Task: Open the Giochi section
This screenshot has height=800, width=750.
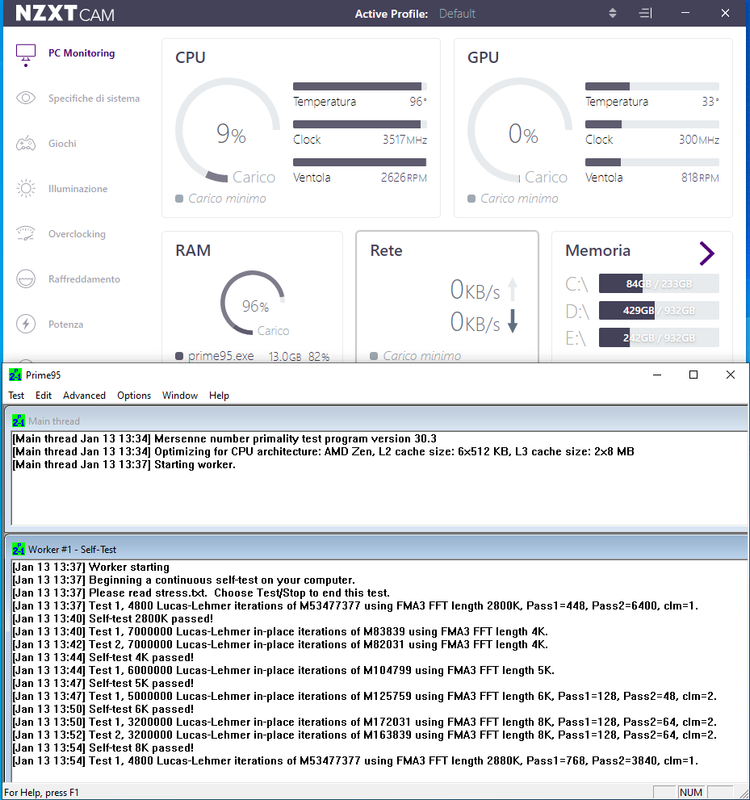Action: coord(62,143)
